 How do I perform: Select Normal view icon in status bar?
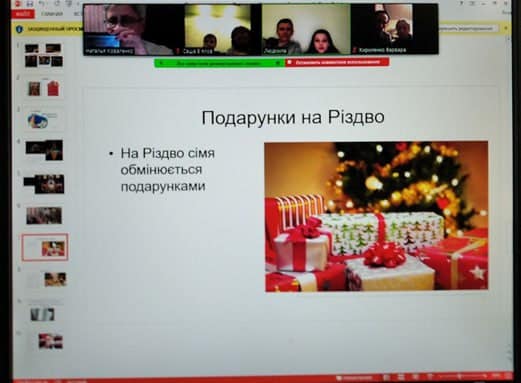(387, 377)
